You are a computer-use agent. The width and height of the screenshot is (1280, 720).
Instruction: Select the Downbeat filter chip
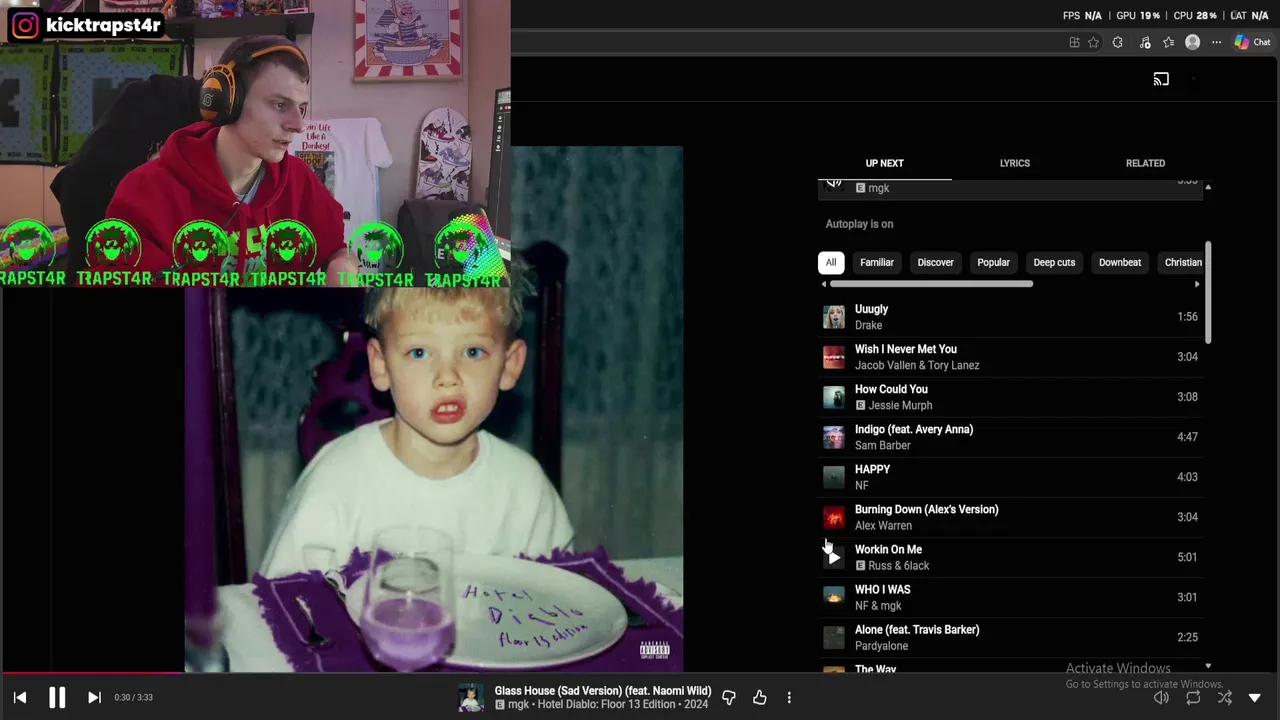tap(1119, 262)
